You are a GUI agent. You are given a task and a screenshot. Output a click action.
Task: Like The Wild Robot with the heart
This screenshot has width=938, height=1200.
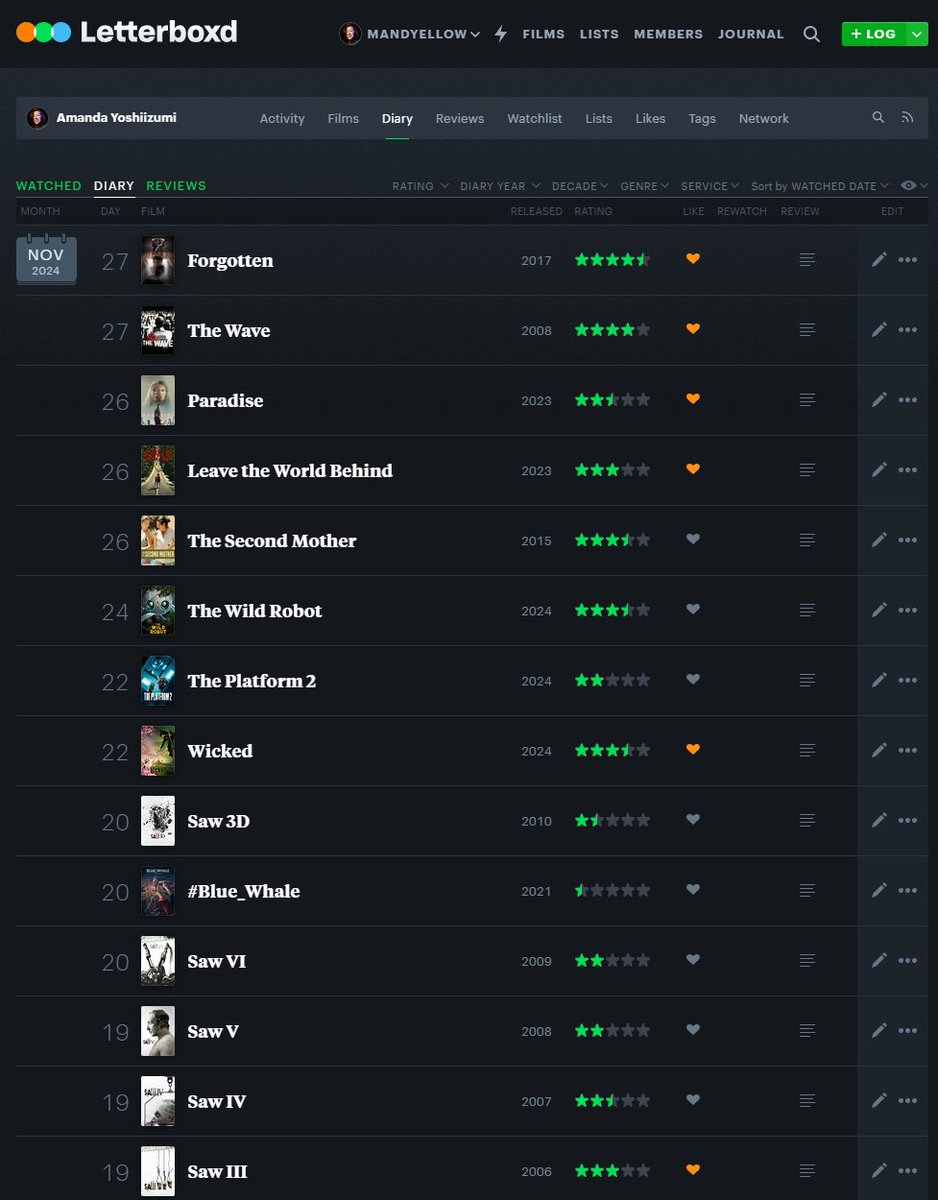pos(693,609)
